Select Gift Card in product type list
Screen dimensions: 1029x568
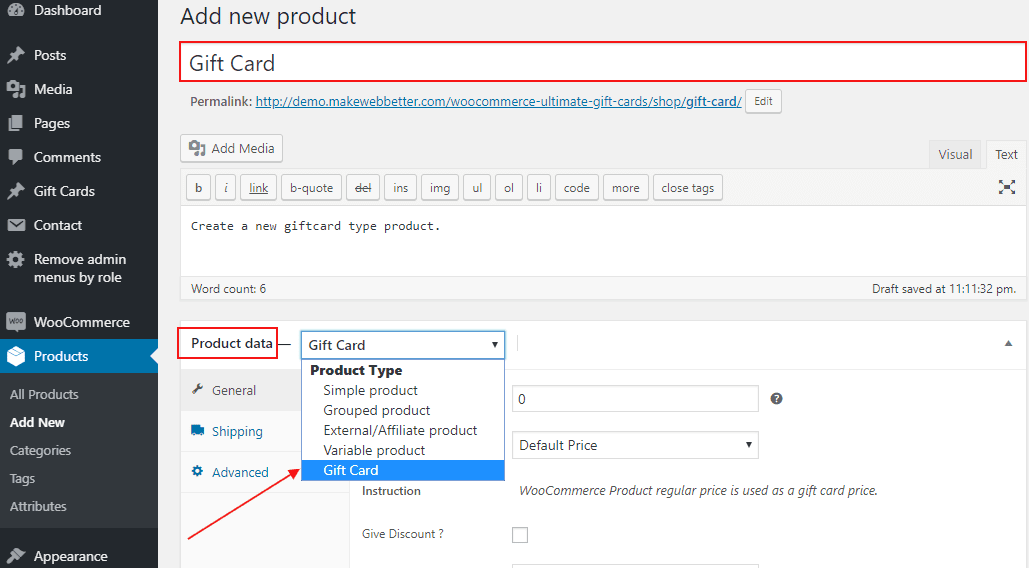[x=351, y=470]
